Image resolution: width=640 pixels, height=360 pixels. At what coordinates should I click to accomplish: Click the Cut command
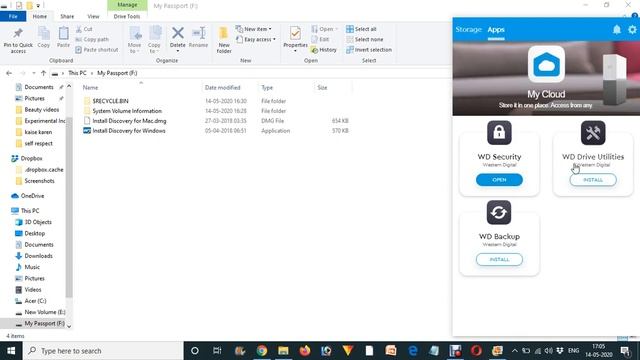[x=84, y=29]
